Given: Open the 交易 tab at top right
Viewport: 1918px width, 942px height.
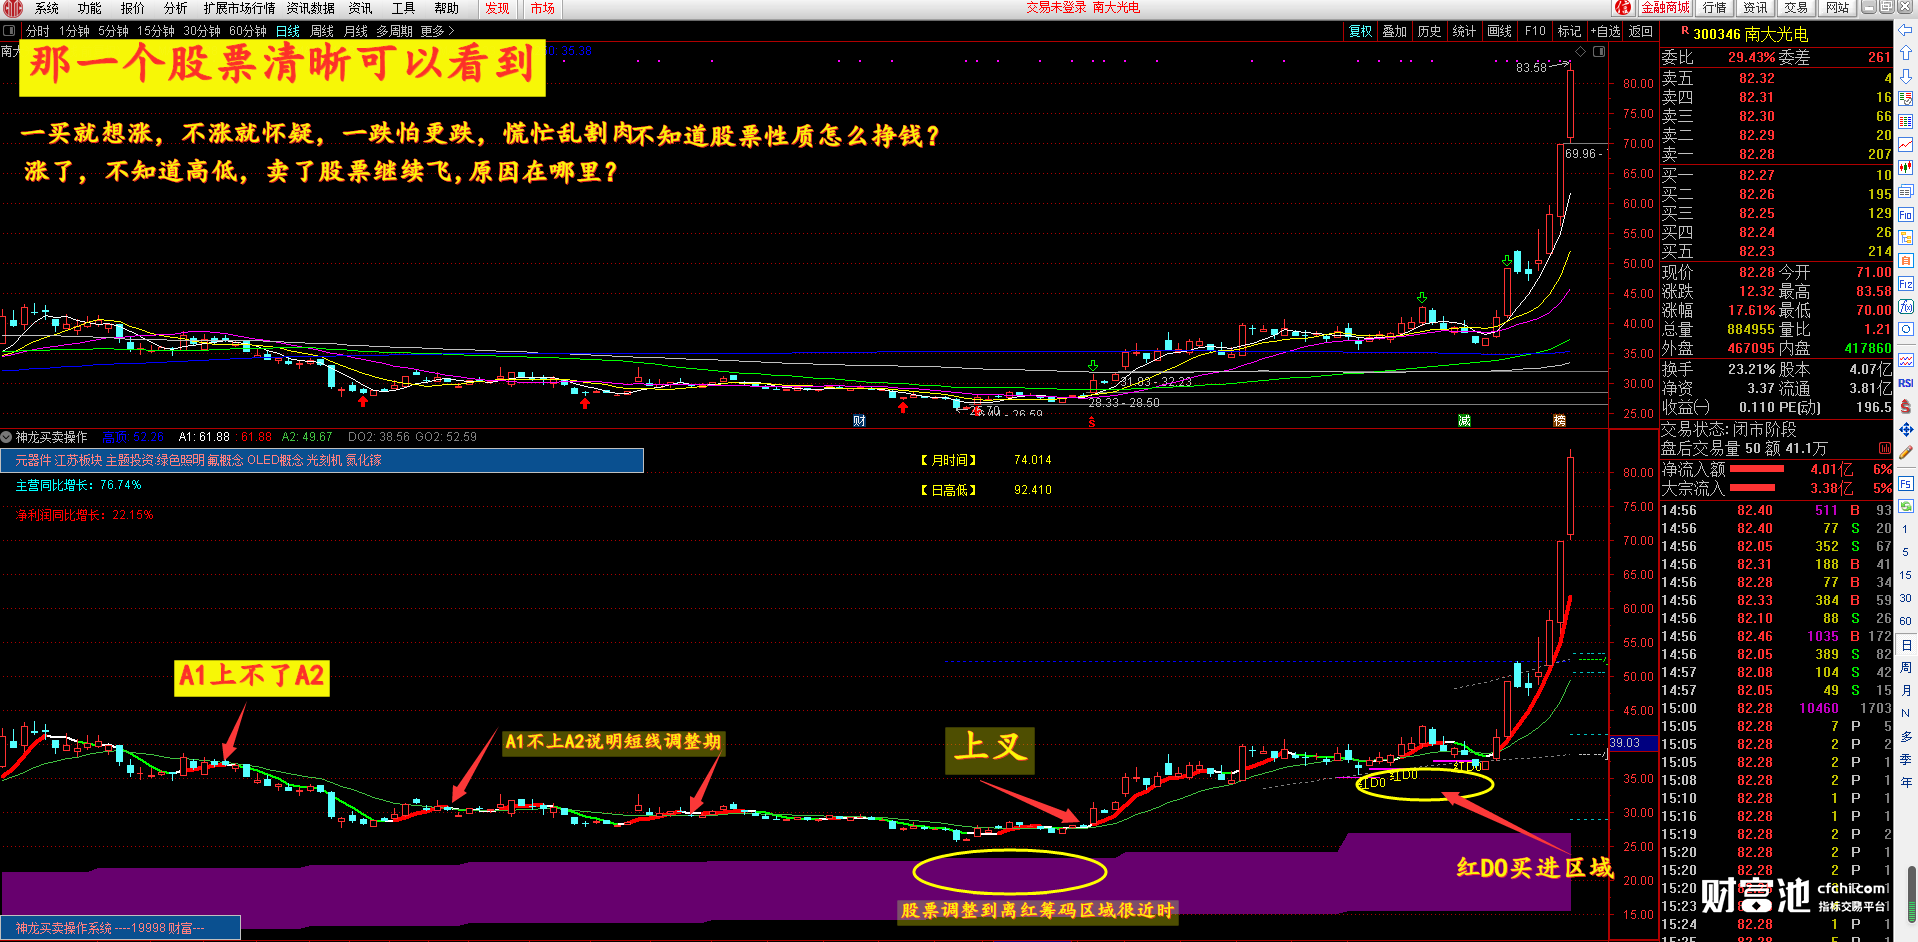Looking at the screenshot, I should [1796, 8].
